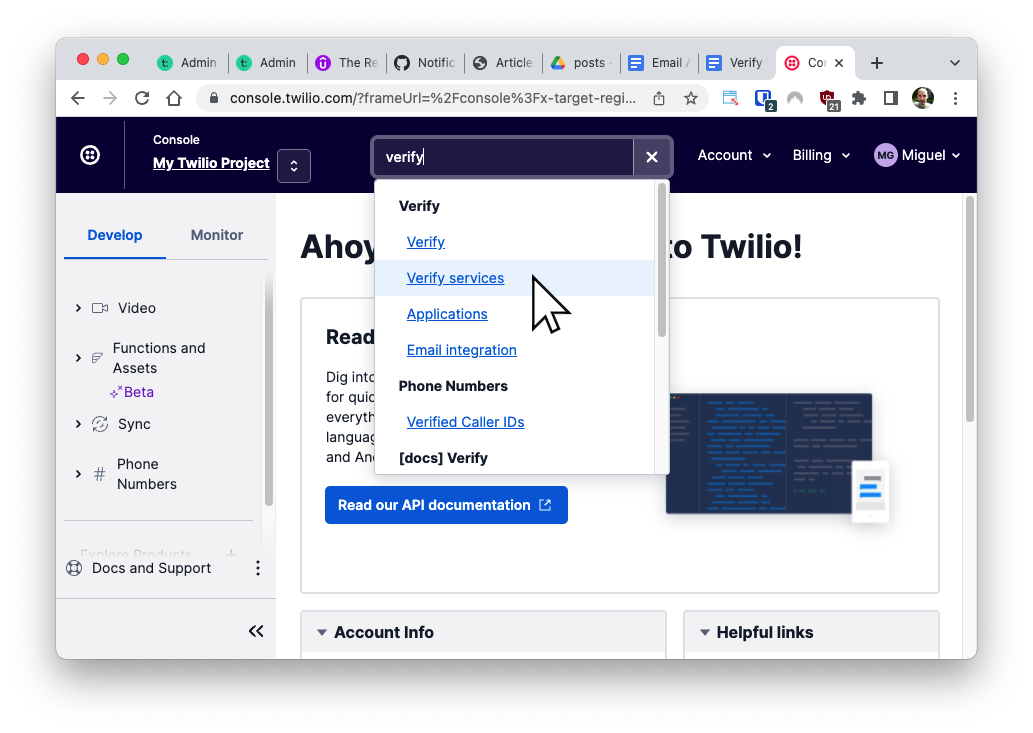Image resolution: width=1033 pixels, height=733 pixels.
Task: Open a new browser tab
Action: click(876, 63)
